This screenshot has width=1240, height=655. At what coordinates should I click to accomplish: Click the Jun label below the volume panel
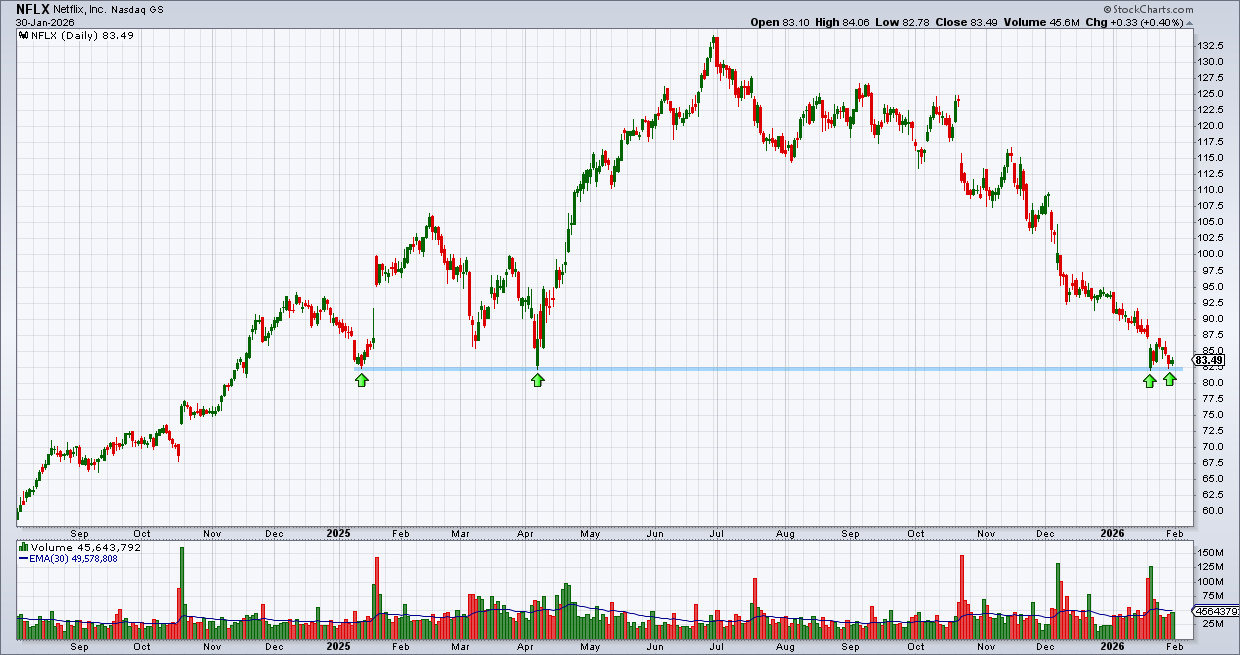point(655,648)
